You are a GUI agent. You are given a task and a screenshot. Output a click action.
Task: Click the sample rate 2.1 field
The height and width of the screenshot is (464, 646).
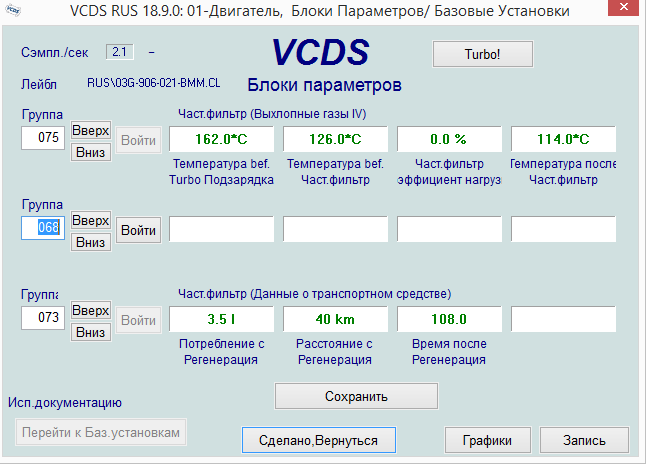point(119,51)
